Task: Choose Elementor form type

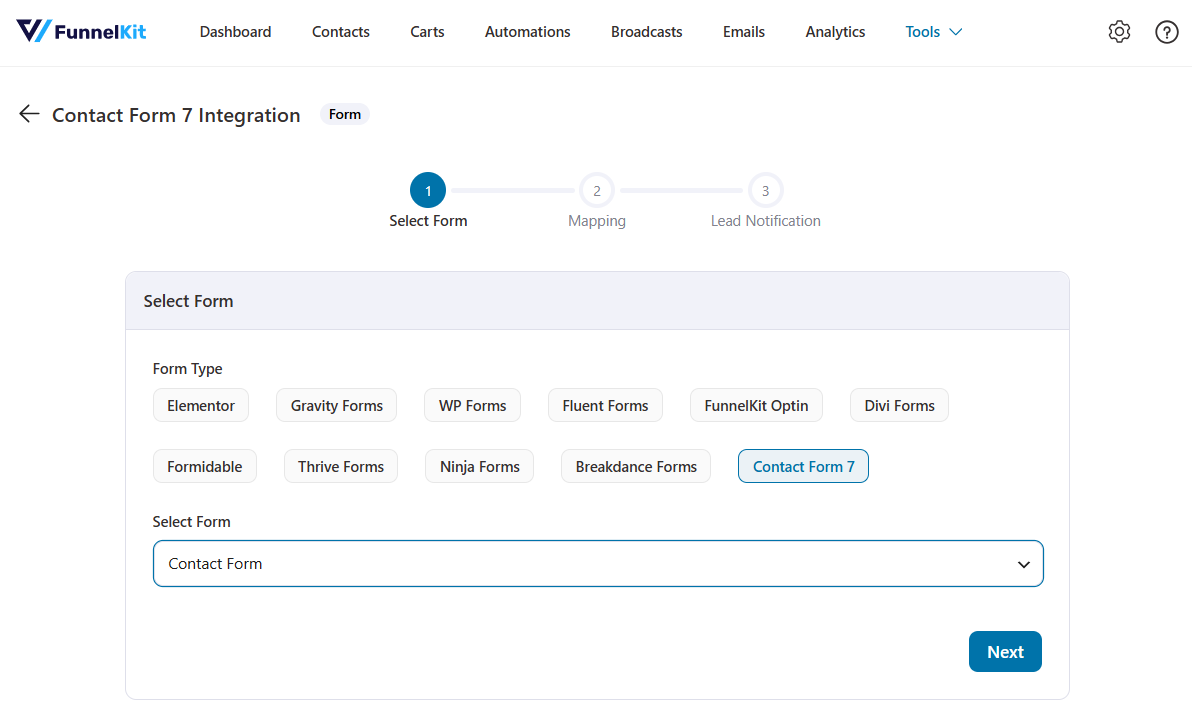Action: (x=201, y=405)
